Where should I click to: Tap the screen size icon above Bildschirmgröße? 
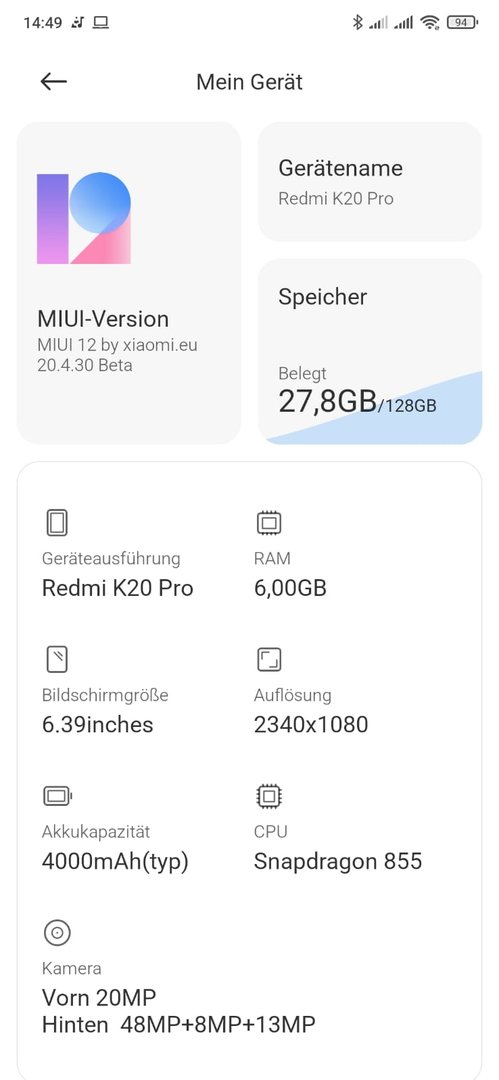pyautogui.click(x=57, y=660)
